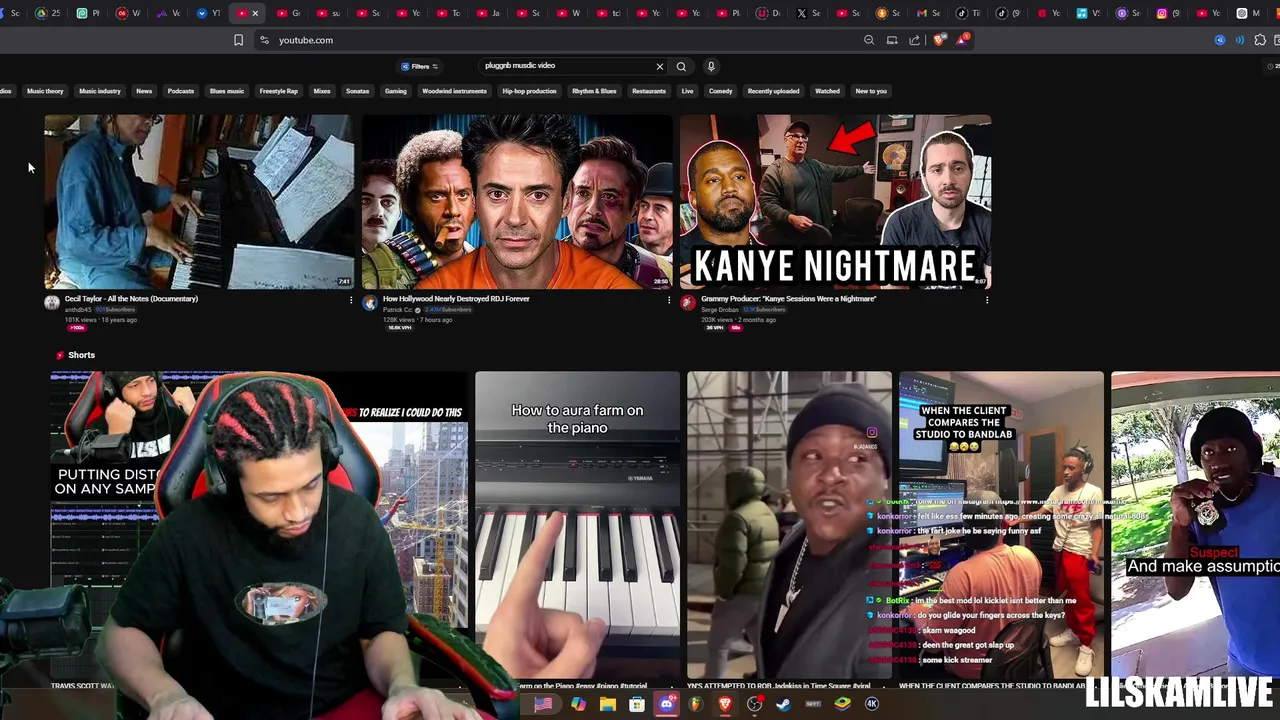Select the Music theory filter chip
Screen dimensions: 1280x720
coord(45,91)
